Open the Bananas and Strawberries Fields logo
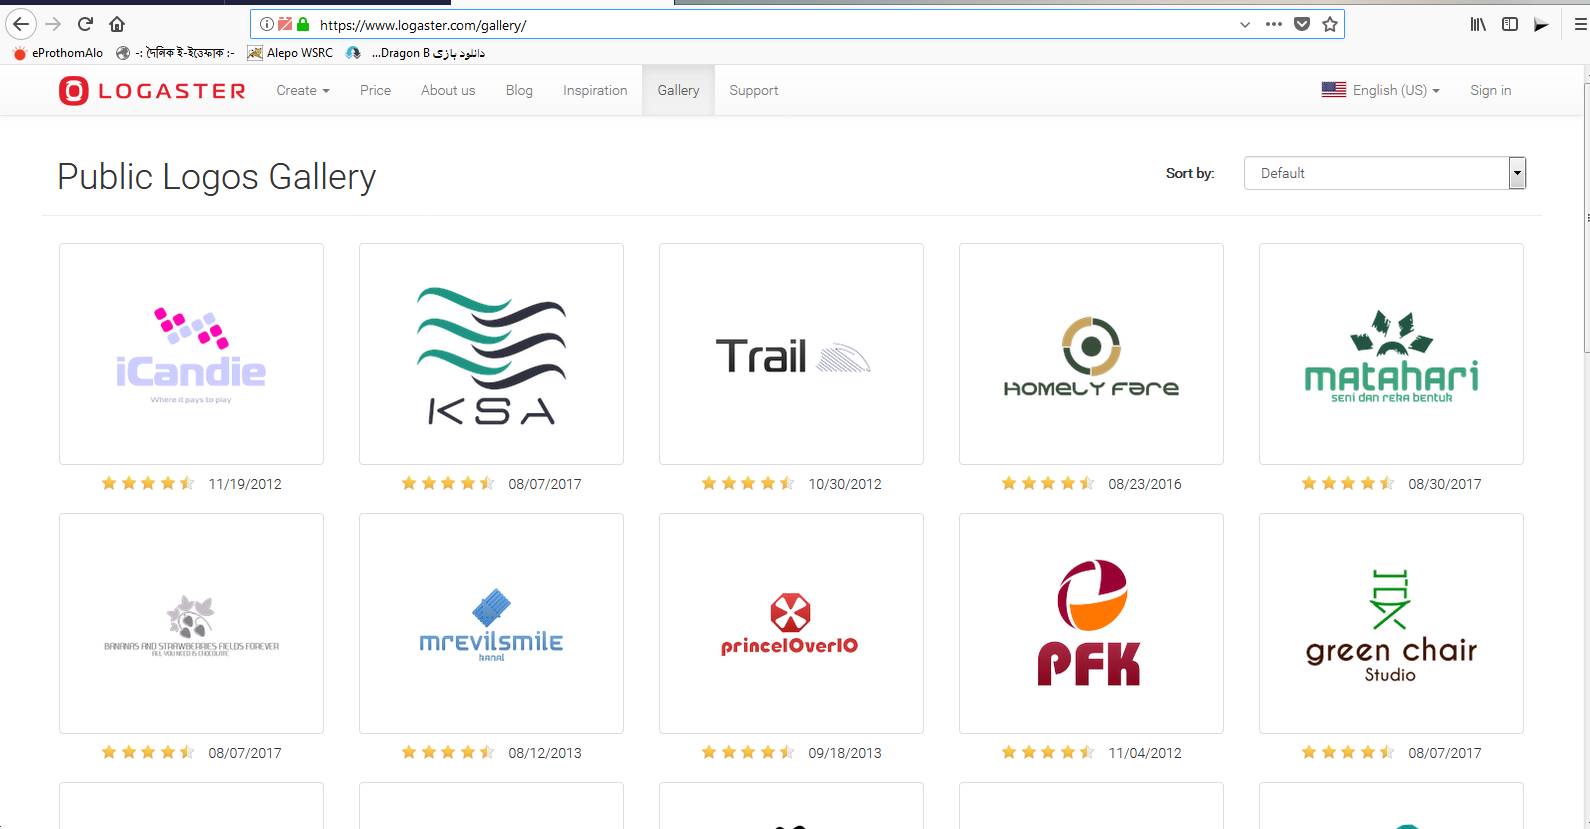This screenshot has height=829, width=1590. click(x=191, y=623)
